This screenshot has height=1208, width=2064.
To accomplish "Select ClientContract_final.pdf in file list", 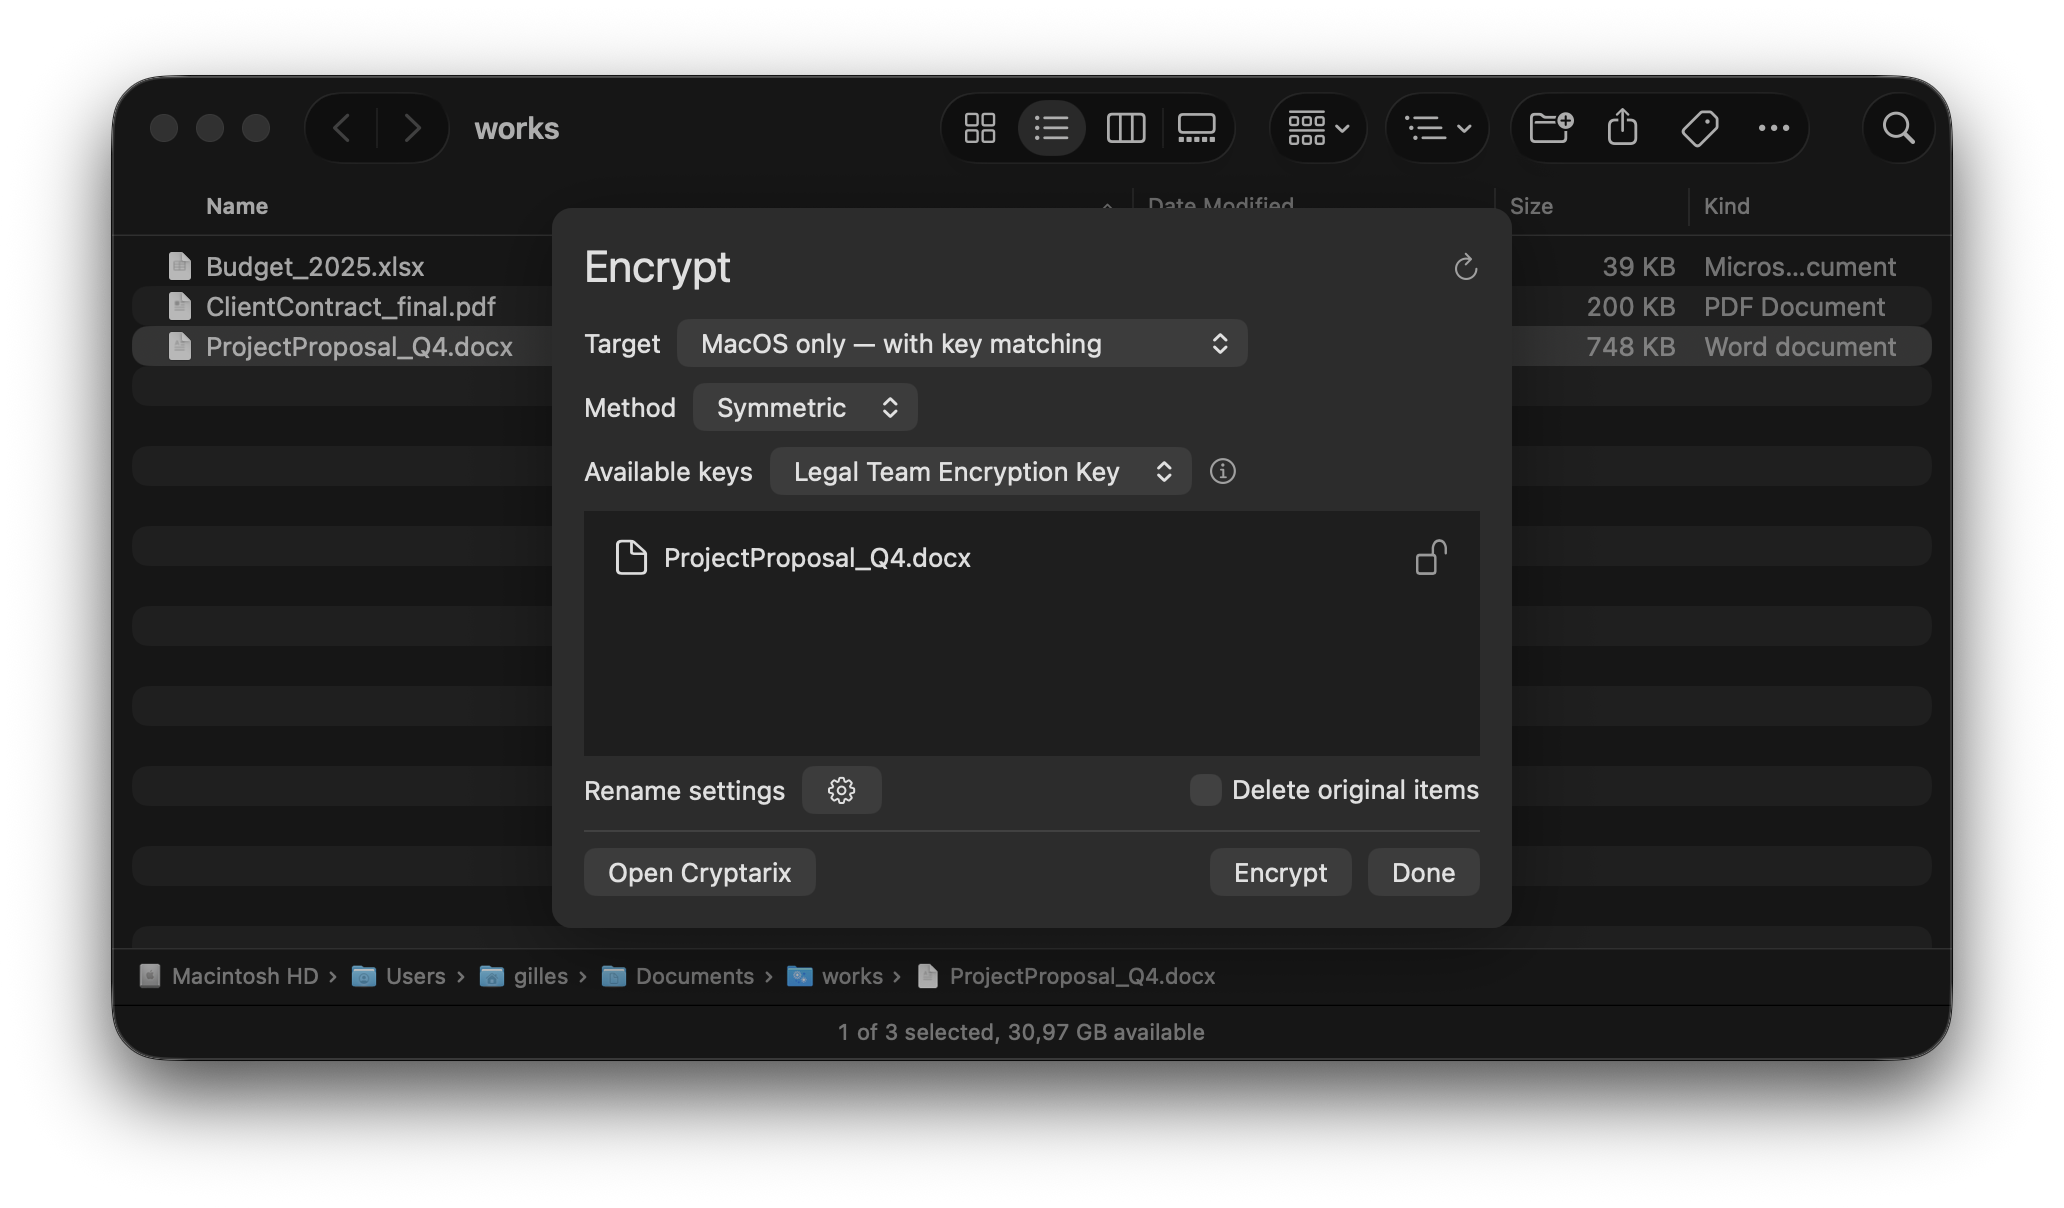I will tap(351, 307).
